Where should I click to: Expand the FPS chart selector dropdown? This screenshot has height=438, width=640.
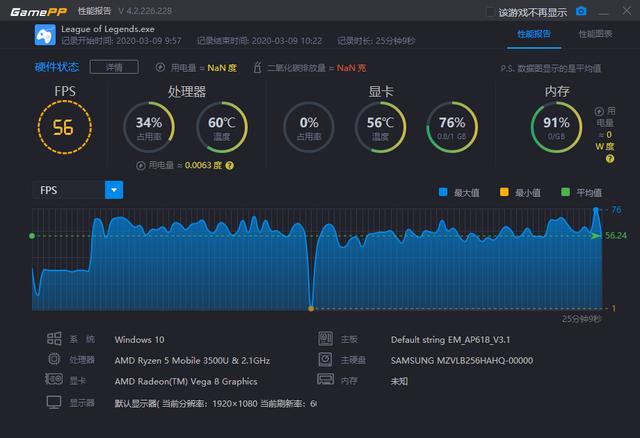(114, 190)
